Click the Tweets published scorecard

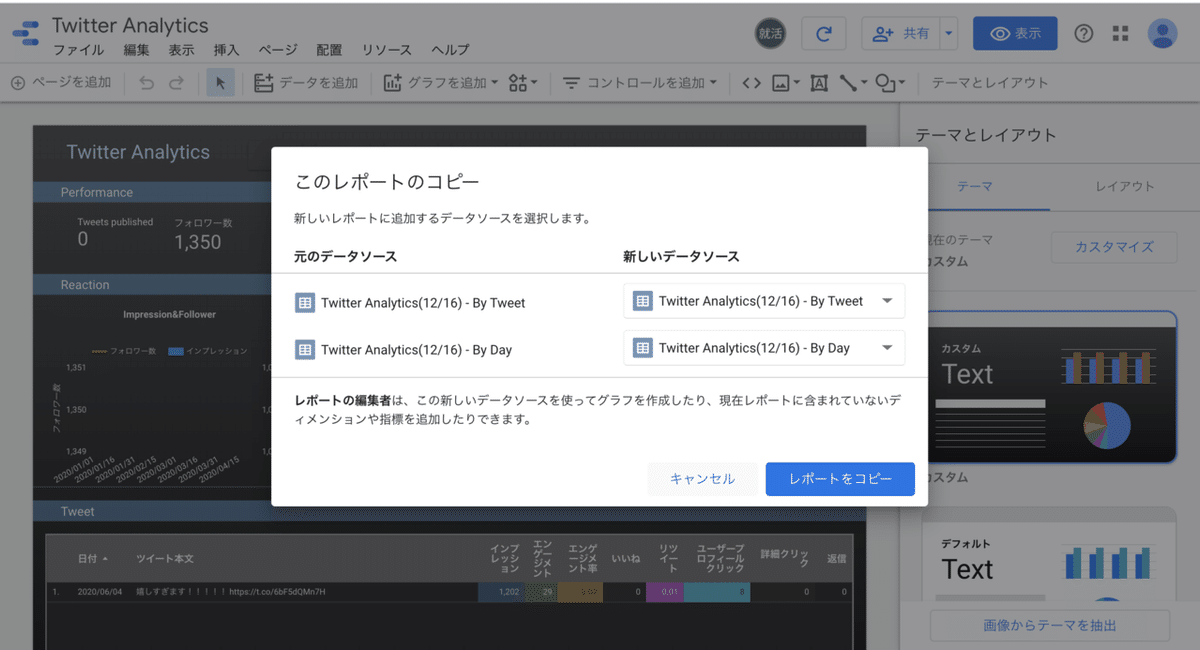click(115, 232)
